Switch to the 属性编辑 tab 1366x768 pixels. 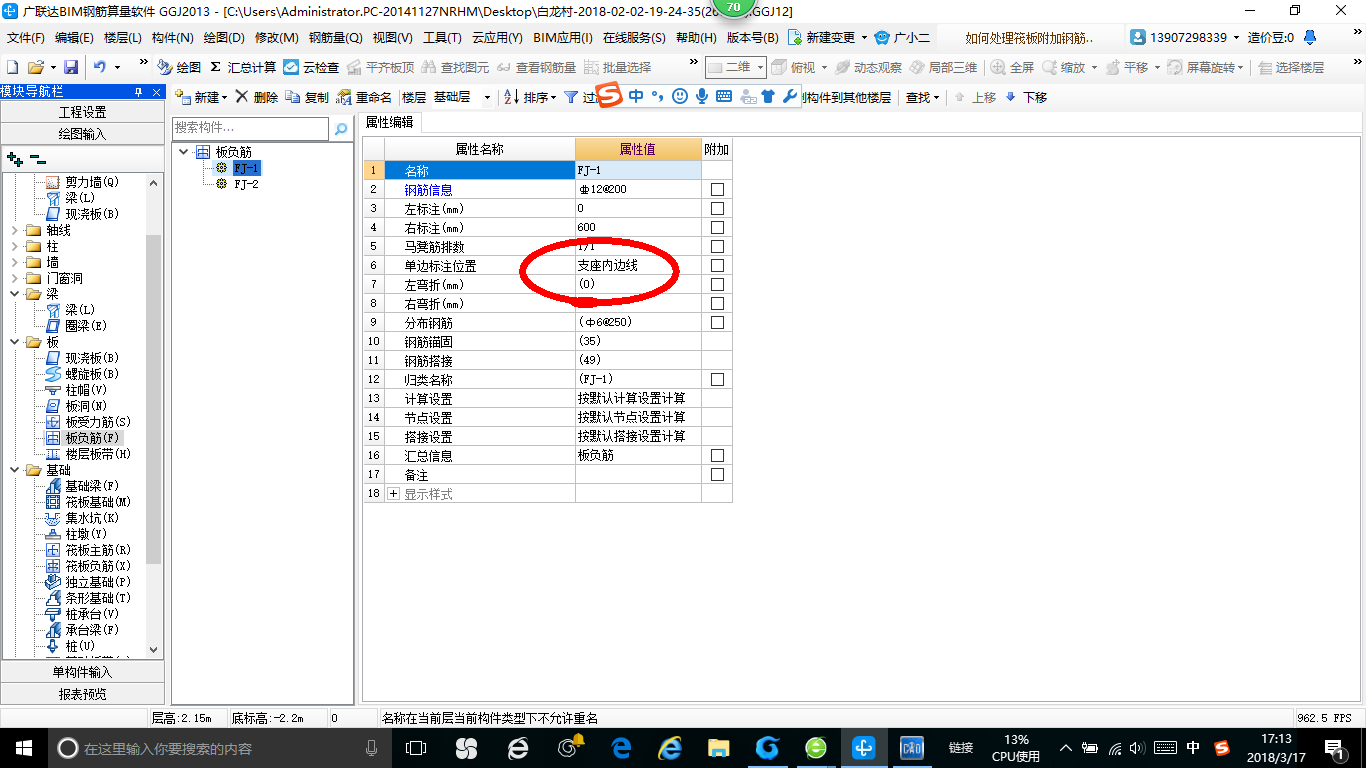[390, 122]
